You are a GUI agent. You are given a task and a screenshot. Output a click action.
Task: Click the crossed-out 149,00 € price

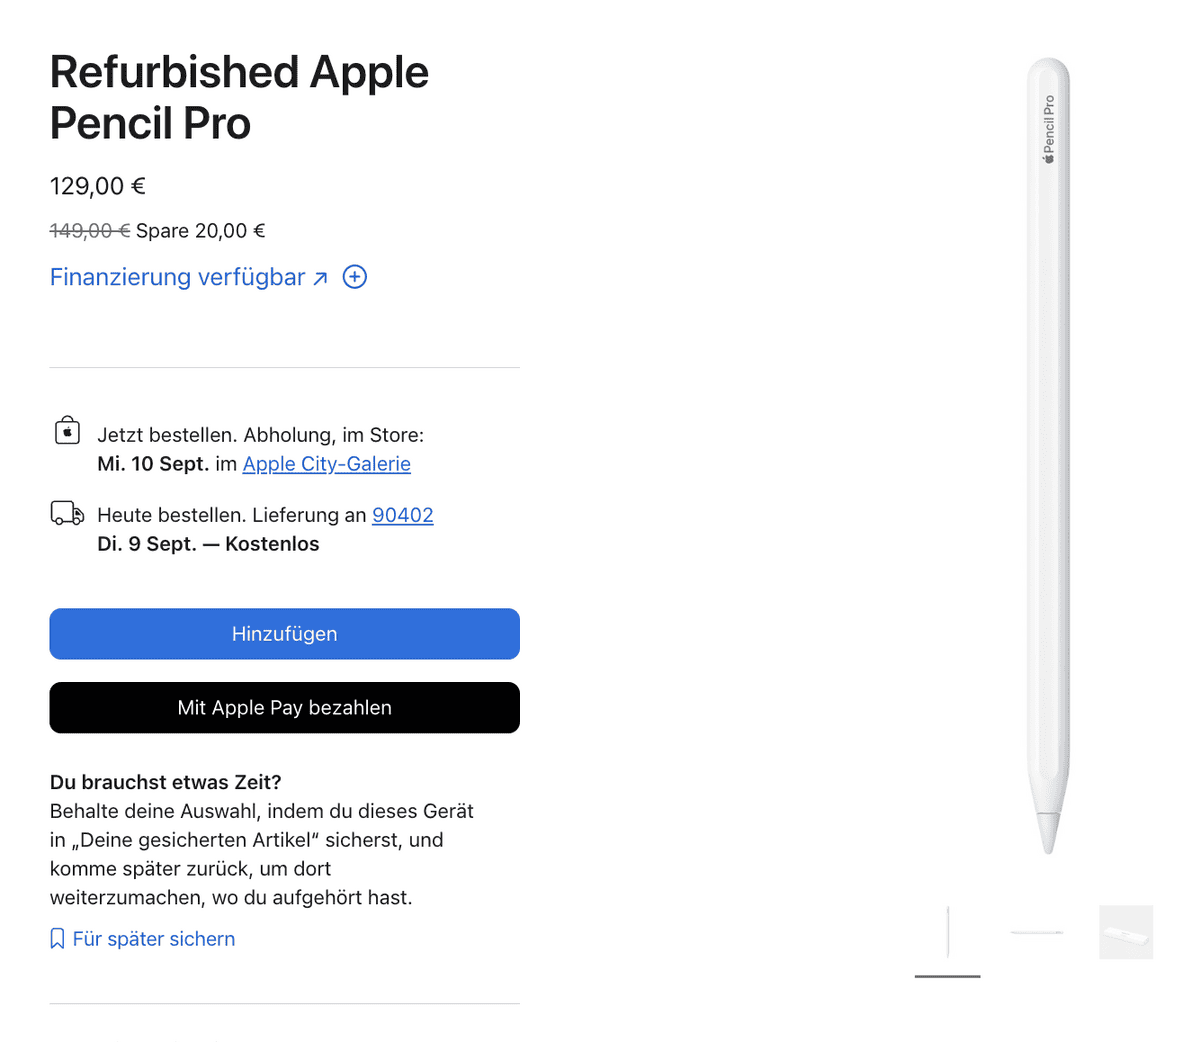pyautogui.click(x=90, y=231)
